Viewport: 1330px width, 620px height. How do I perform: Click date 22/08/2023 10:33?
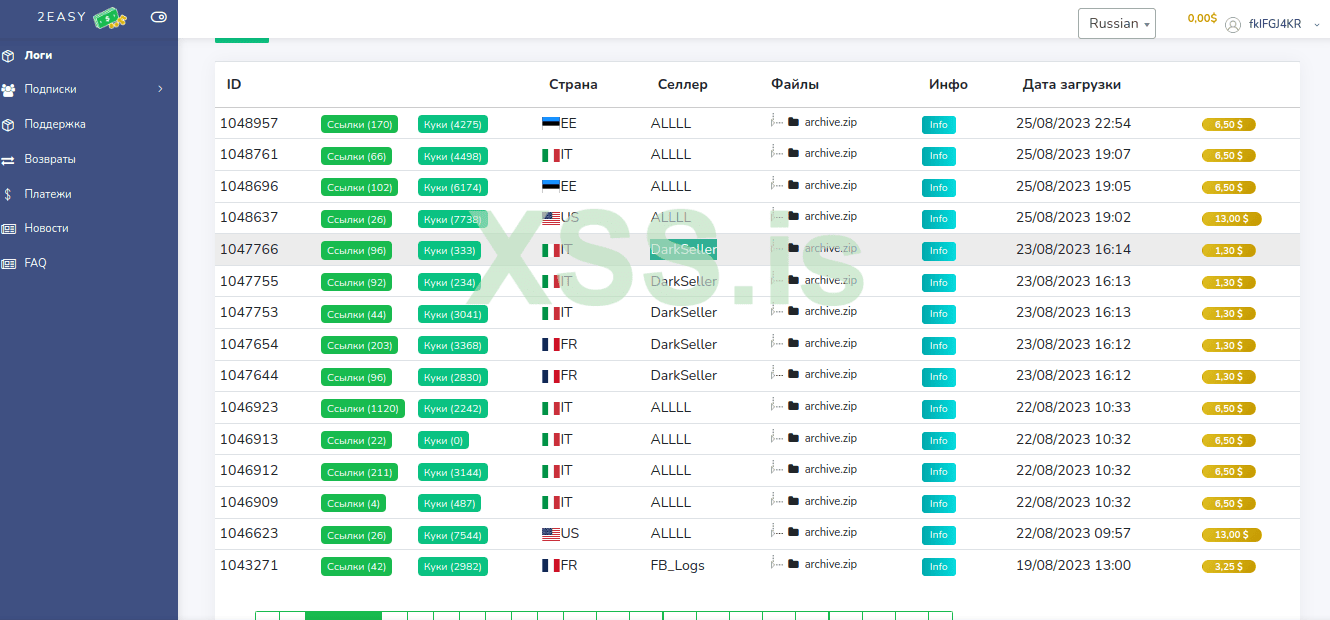1073,407
